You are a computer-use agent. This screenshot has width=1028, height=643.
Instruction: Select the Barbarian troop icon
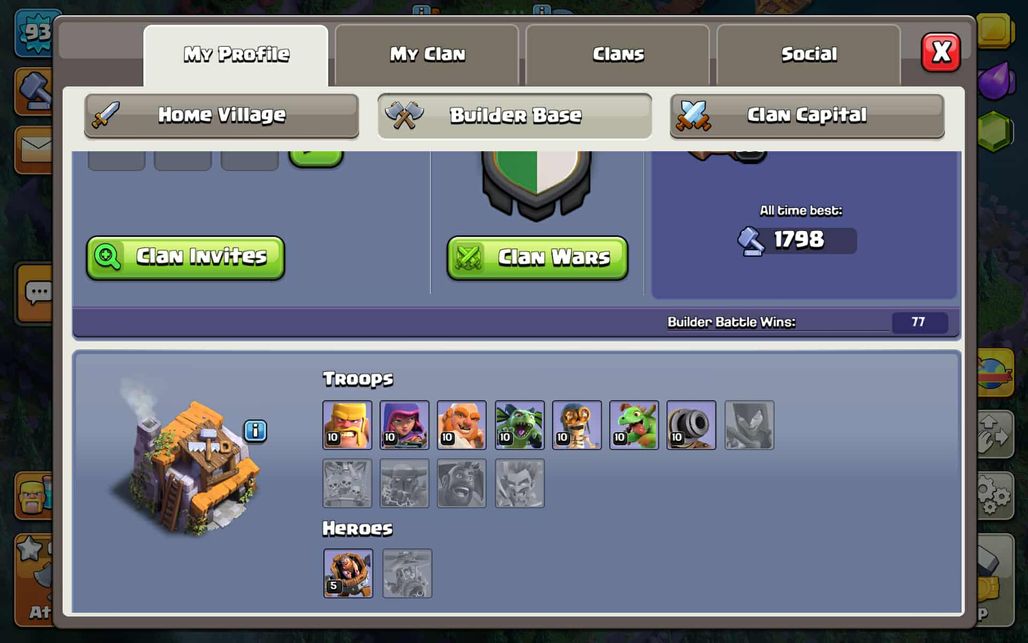point(347,425)
